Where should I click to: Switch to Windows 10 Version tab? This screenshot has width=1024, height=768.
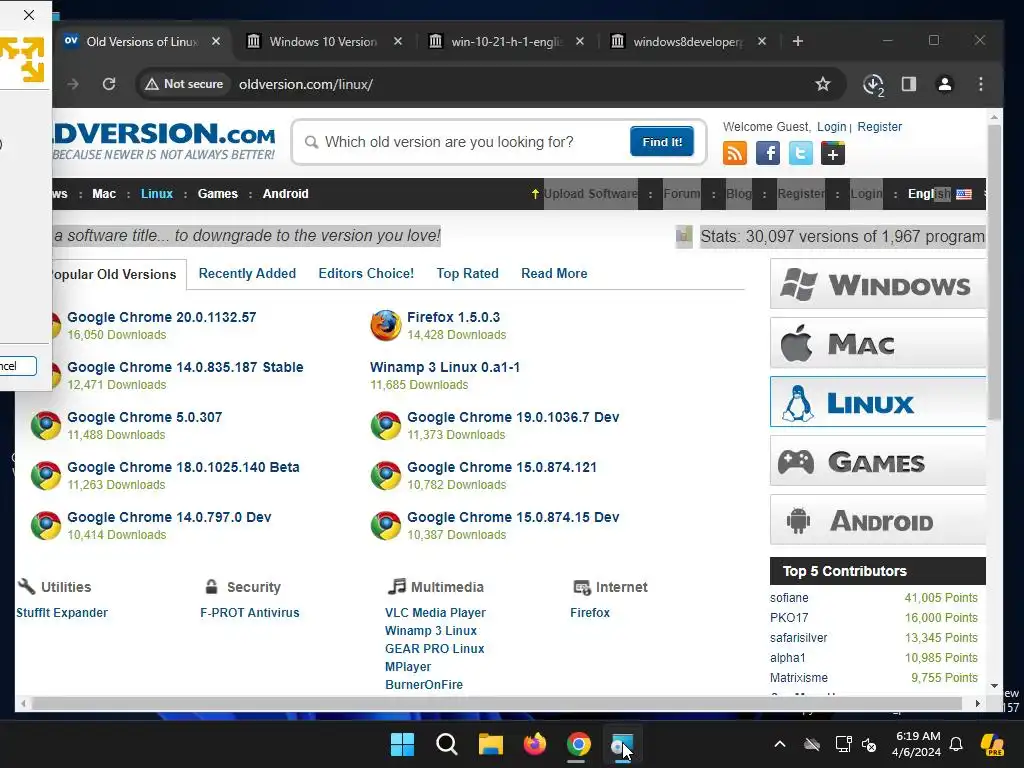tap(323, 41)
